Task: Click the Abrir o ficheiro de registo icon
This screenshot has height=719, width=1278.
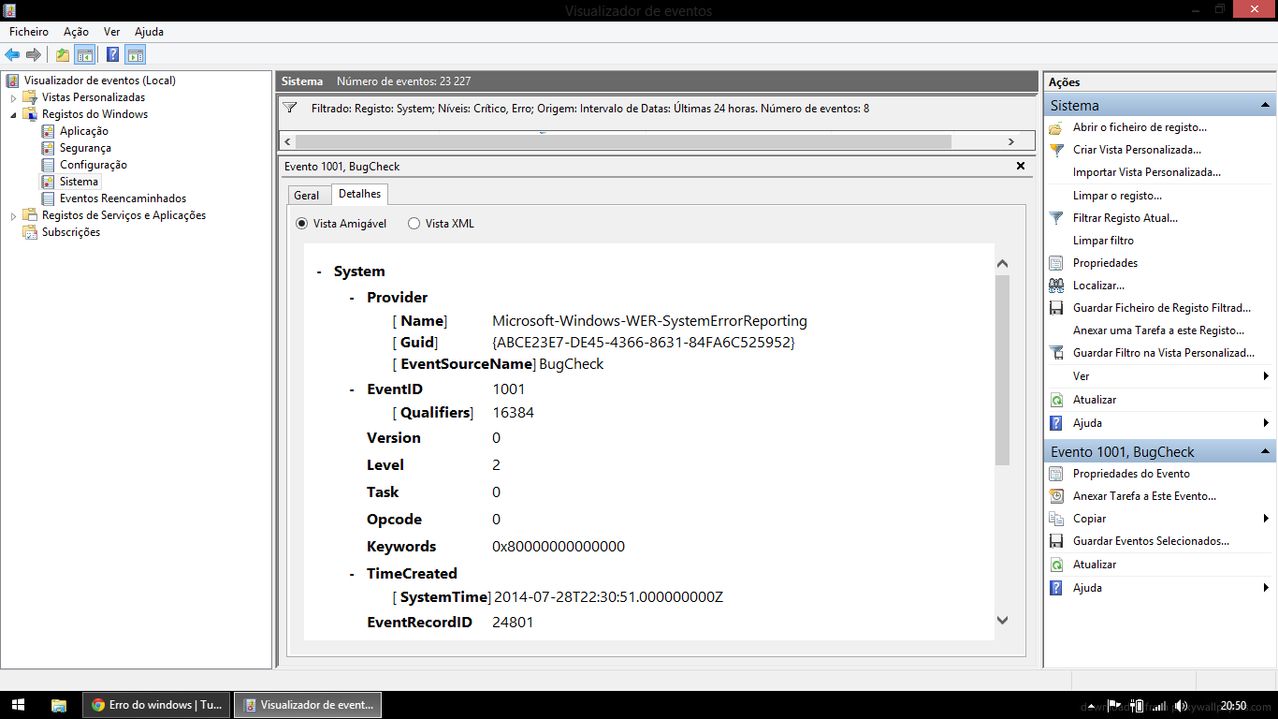Action: (x=1056, y=127)
